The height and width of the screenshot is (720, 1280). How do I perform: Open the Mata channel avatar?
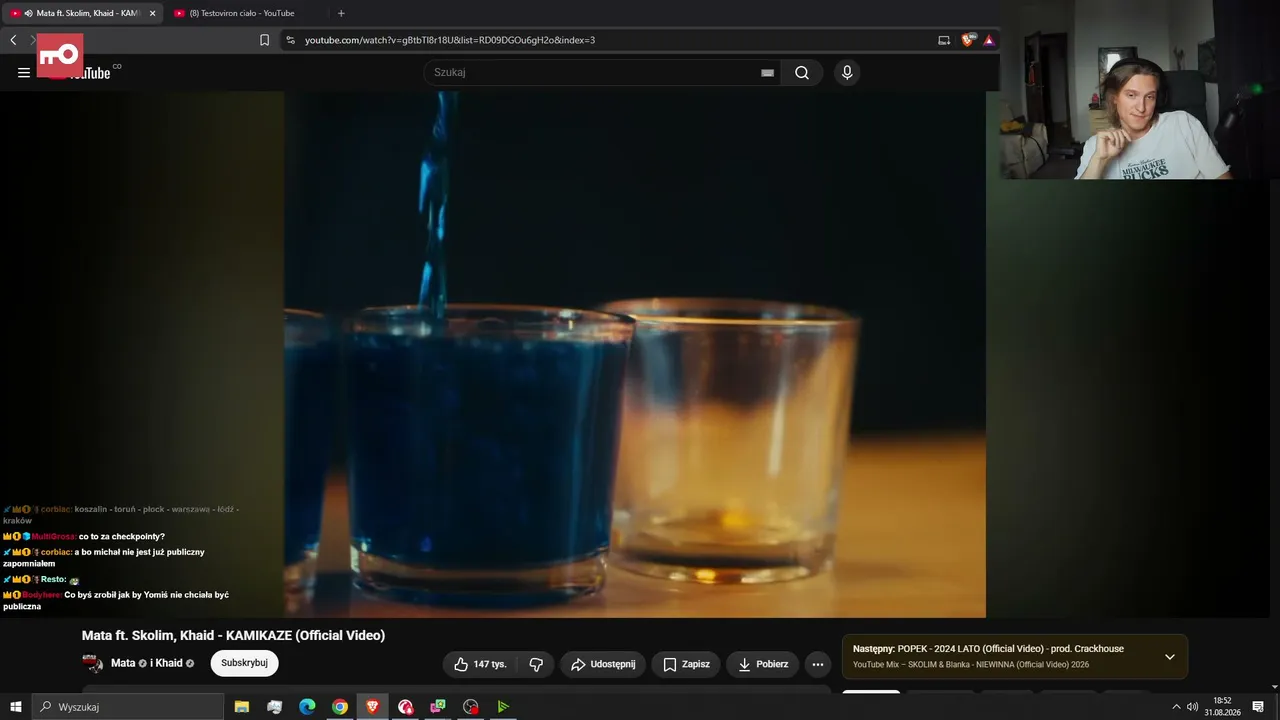click(x=92, y=663)
